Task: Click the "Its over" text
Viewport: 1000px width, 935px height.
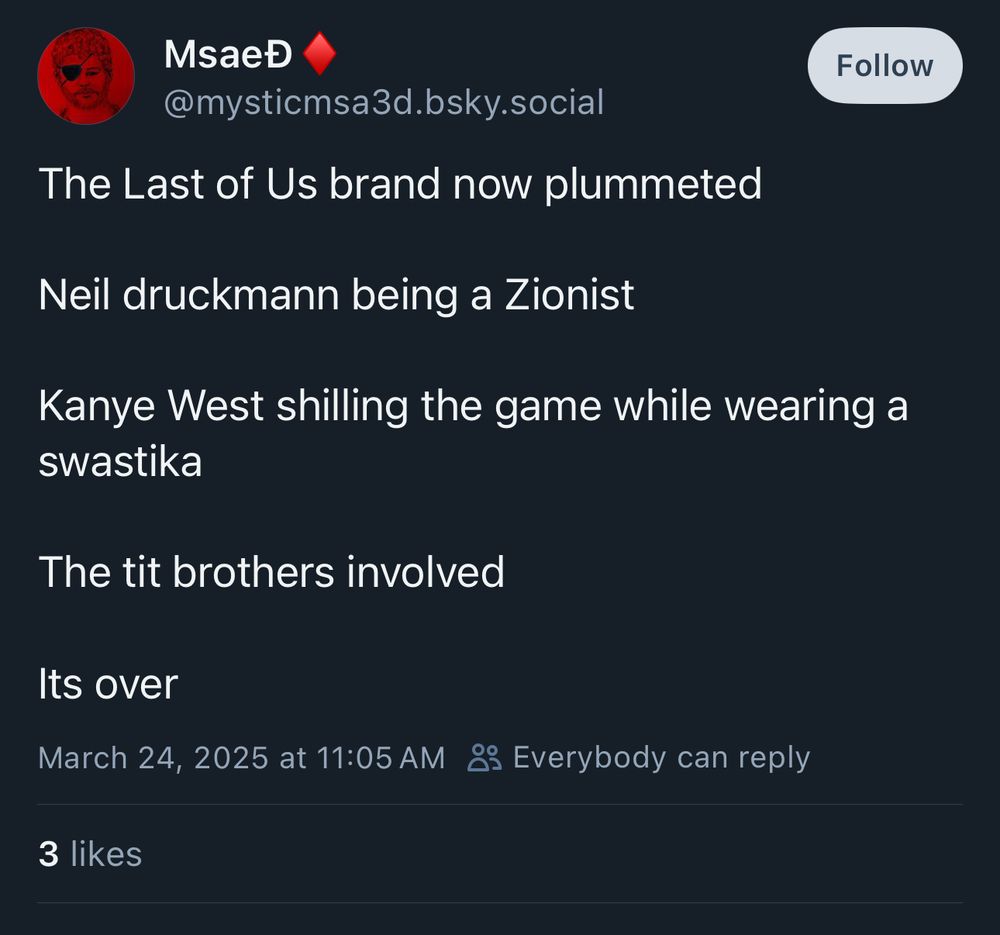Action: (x=108, y=684)
